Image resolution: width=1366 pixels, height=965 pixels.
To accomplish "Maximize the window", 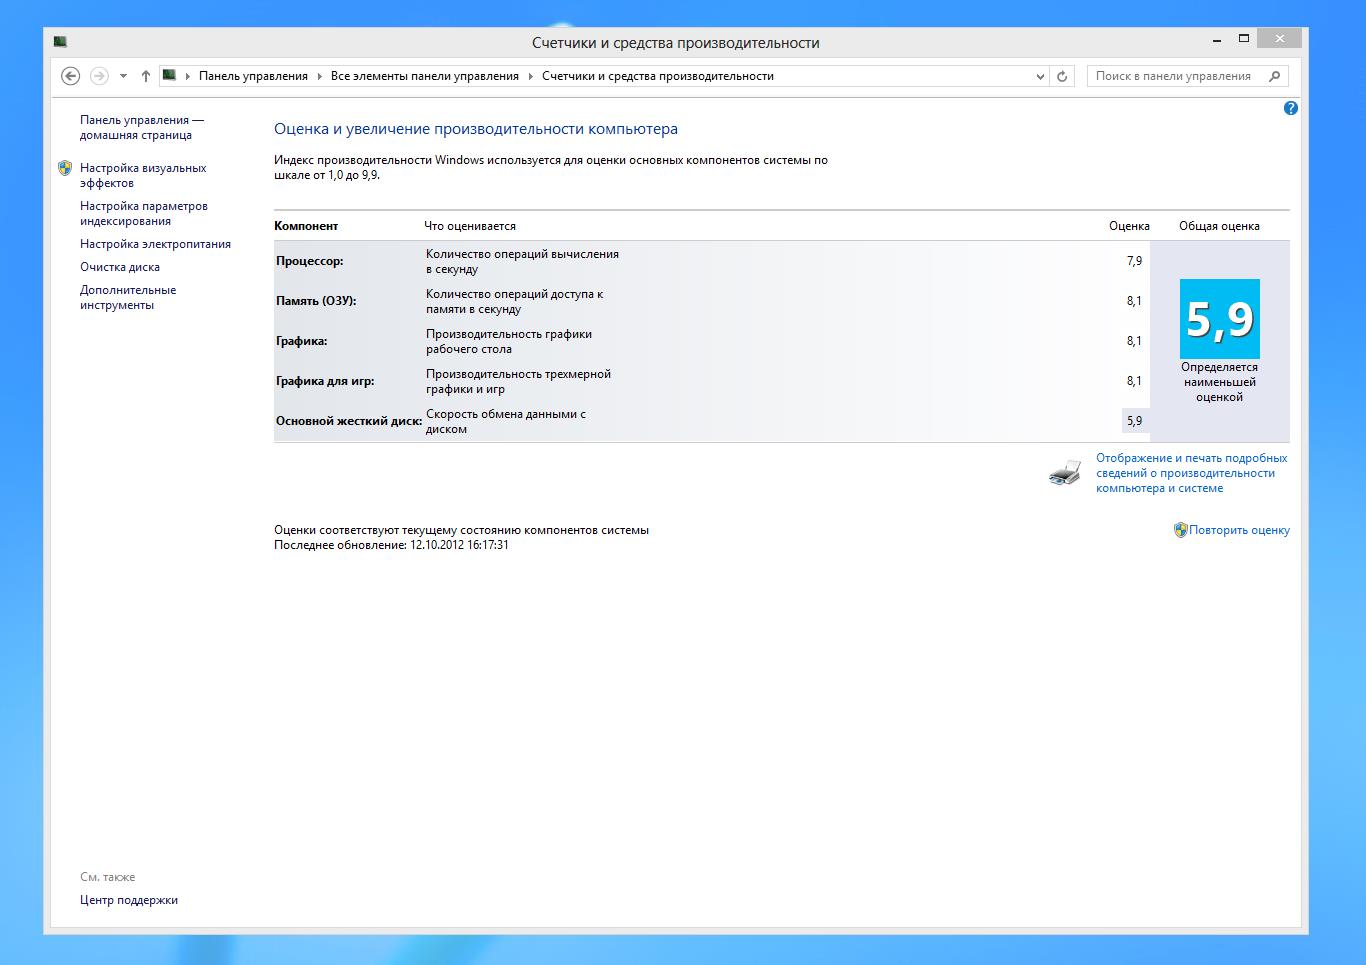I will (x=1243, y=39).
